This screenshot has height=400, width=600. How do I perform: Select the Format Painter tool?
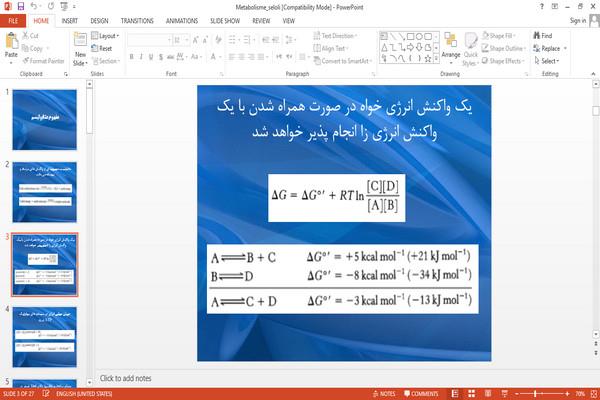pyautogui.click(x=43, y=61)
